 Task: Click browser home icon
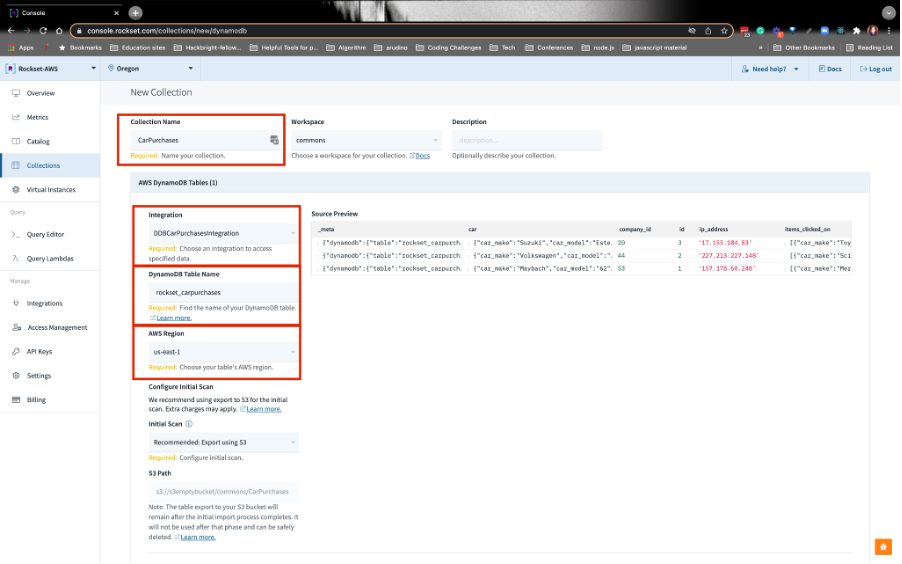tap(59, 31)
